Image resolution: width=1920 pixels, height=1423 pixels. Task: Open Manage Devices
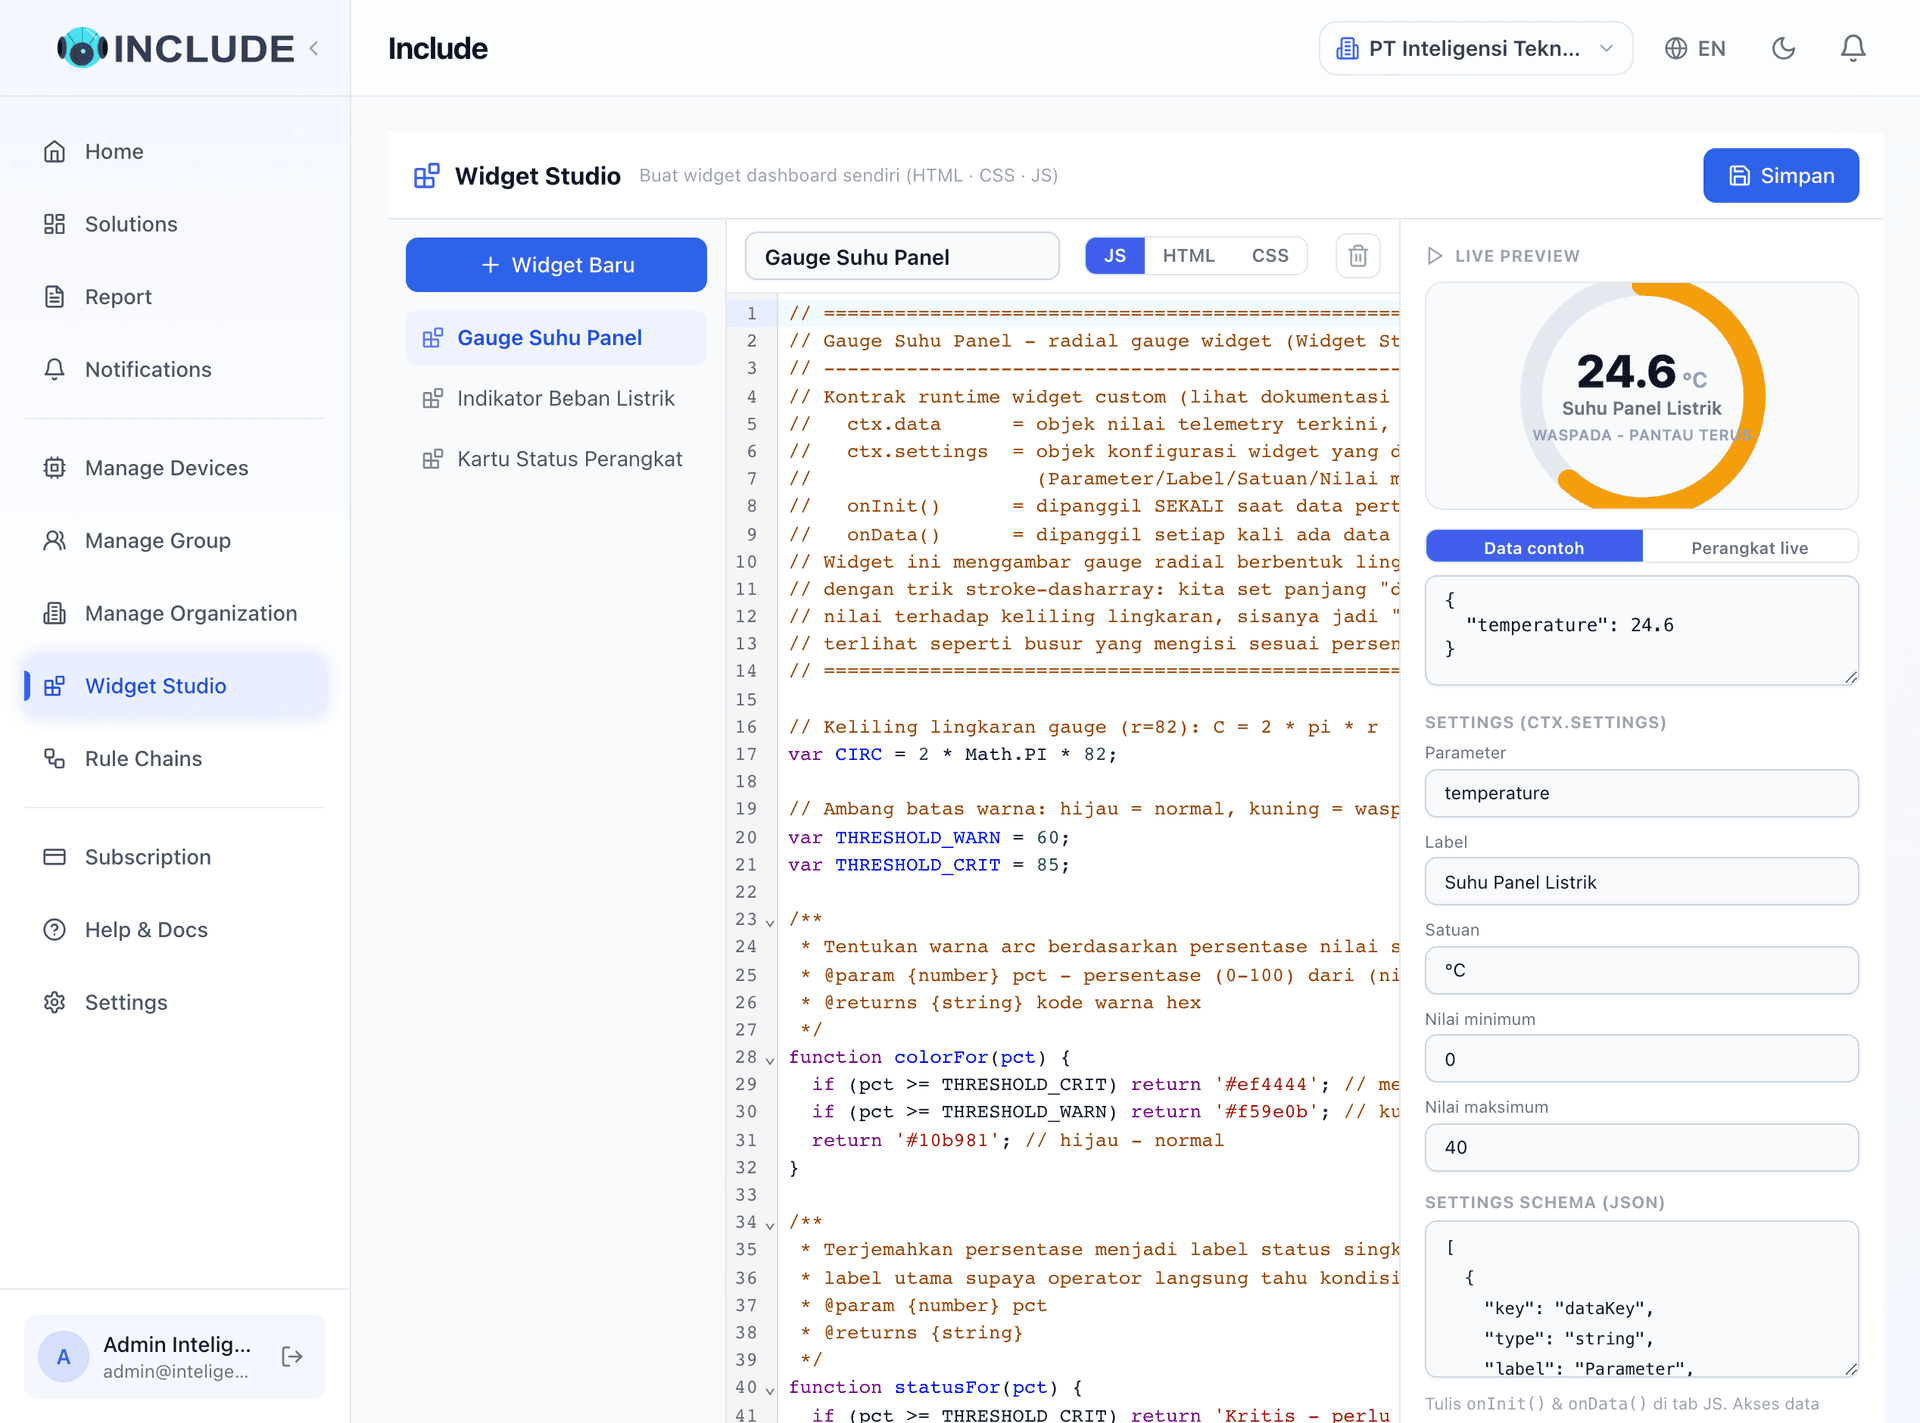click(x=175, y=468)
